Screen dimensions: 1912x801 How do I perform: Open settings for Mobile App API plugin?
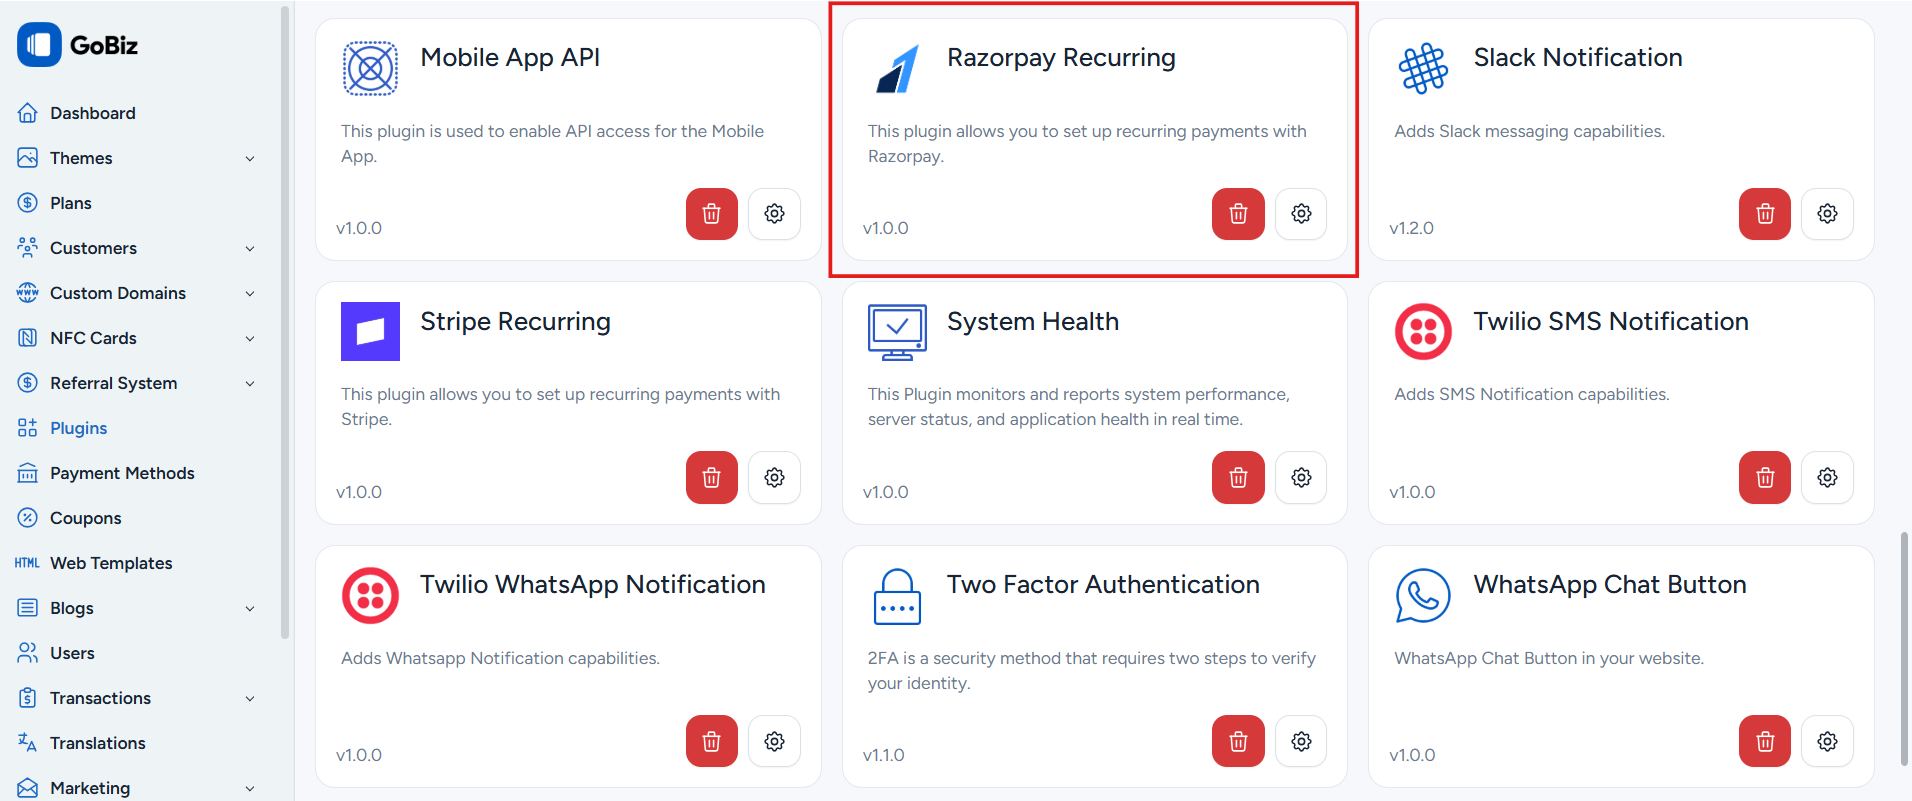[x=774, y=214]
